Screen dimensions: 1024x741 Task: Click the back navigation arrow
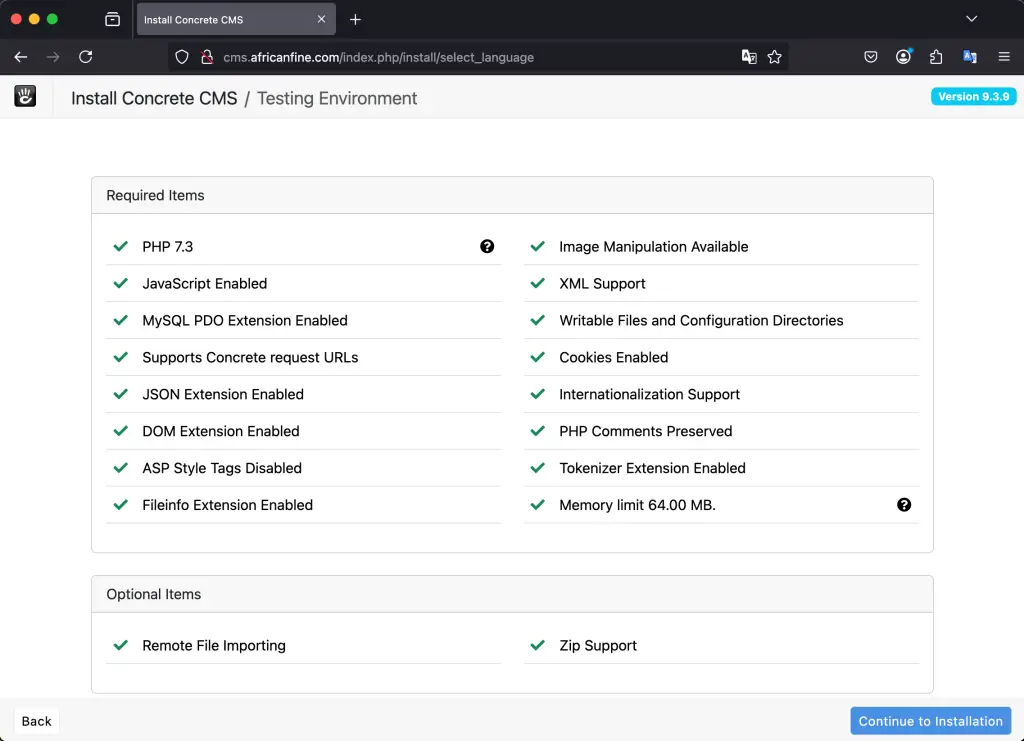pyautogui.click(x=20, y=57)
